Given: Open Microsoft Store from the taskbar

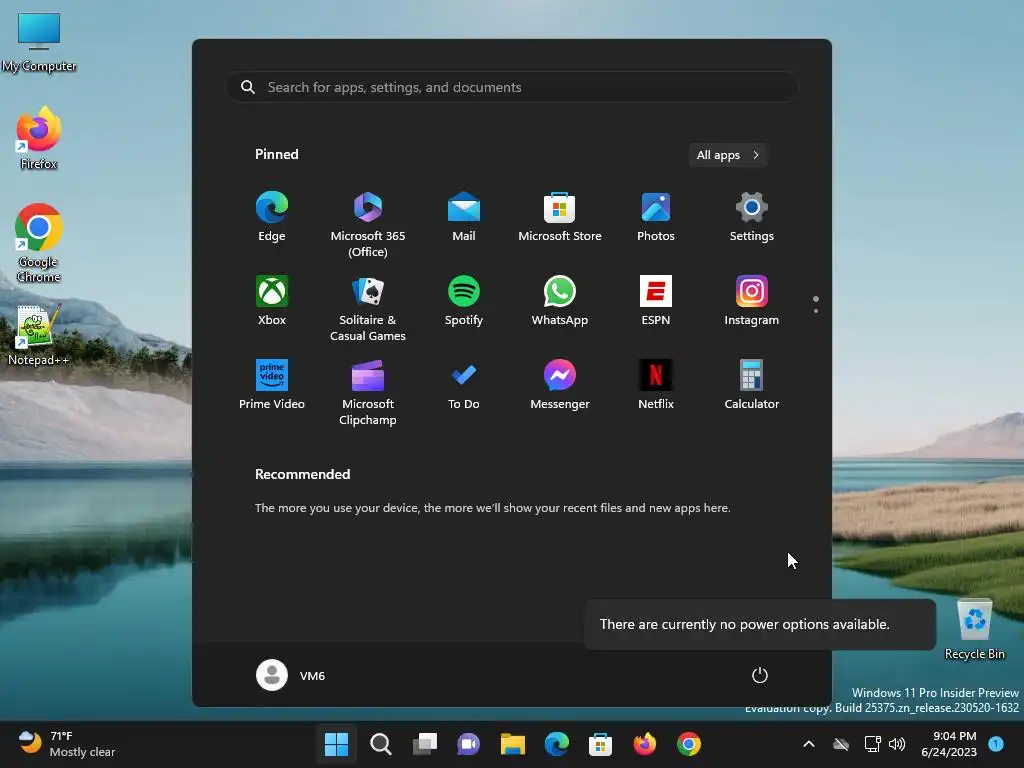Looking at the screenshot, I should click(x=600, y=744).
